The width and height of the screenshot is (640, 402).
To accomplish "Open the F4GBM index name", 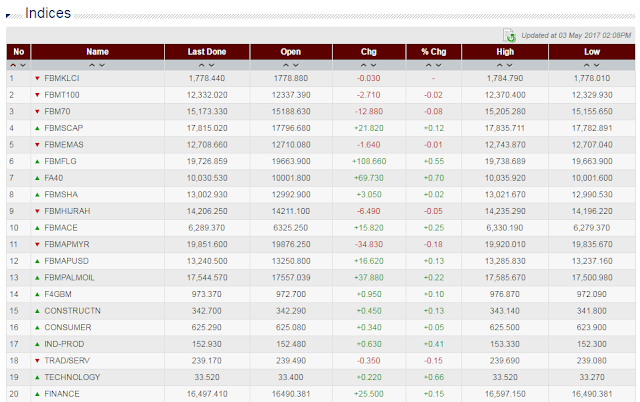I will click(x=58, y=294).
